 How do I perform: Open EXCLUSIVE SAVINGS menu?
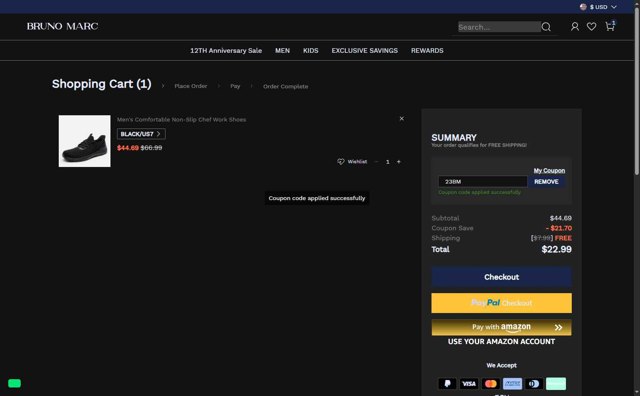[x=364, y=51]
